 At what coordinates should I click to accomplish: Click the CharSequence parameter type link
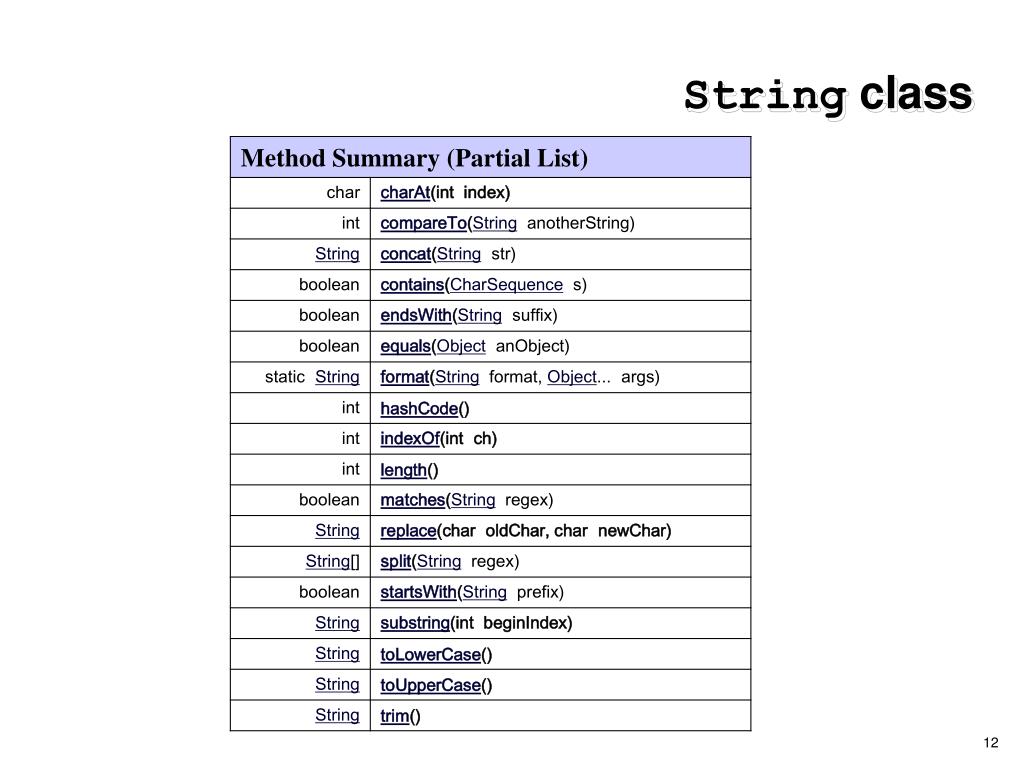point(506,285)
